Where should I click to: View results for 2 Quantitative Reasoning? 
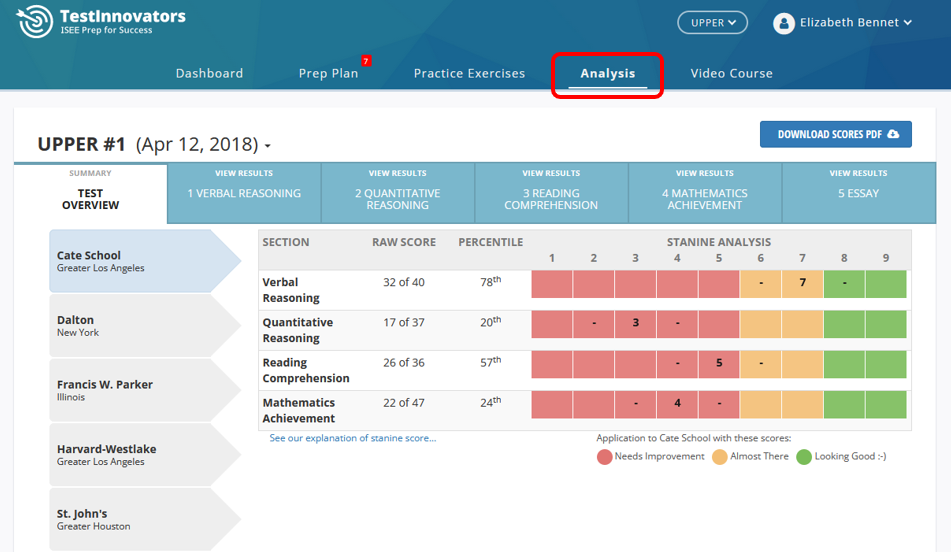coord(398,193)
